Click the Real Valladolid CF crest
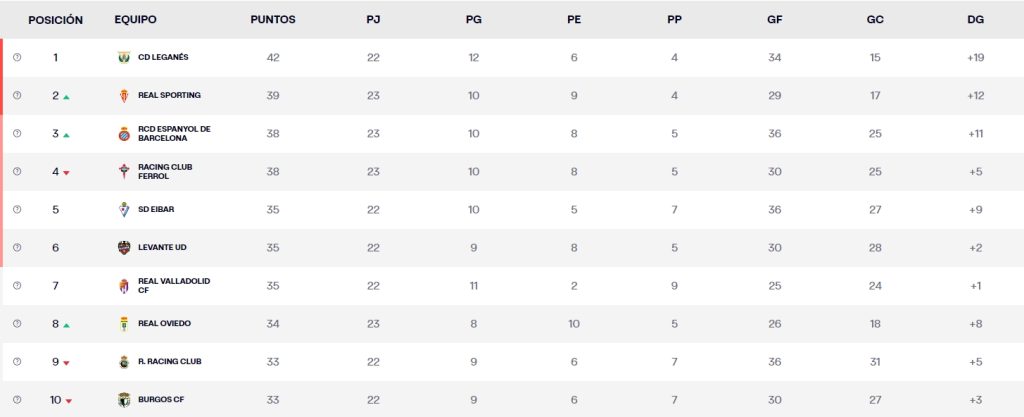Viewport: 1024px width, 417px height. [x=124, y=286]
